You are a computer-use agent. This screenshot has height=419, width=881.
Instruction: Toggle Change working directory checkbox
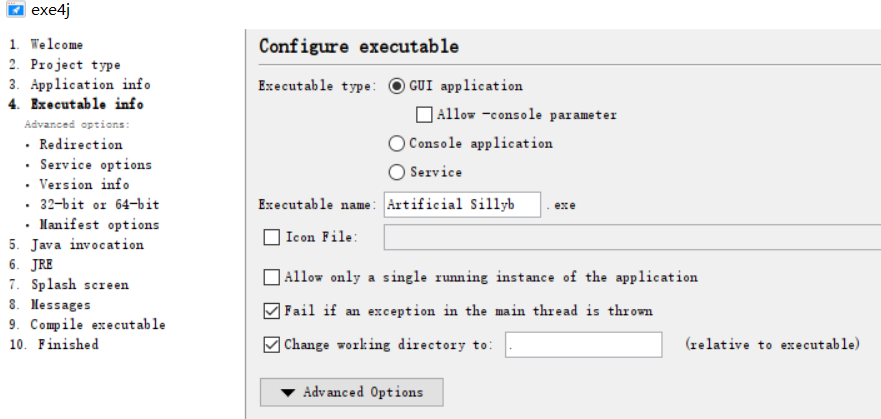tap(271, 345)
